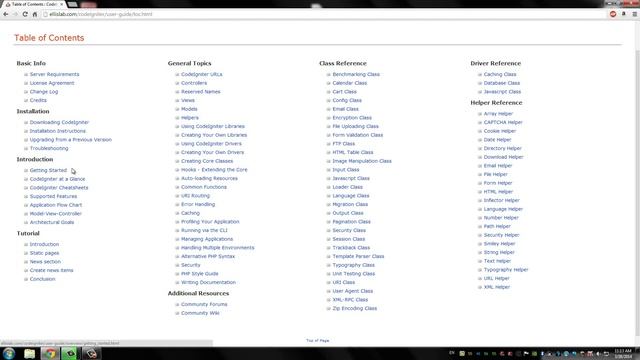Viewport: 640px width, 360px height.
Task: Click the red adblock extension icon
Action: 613,14
